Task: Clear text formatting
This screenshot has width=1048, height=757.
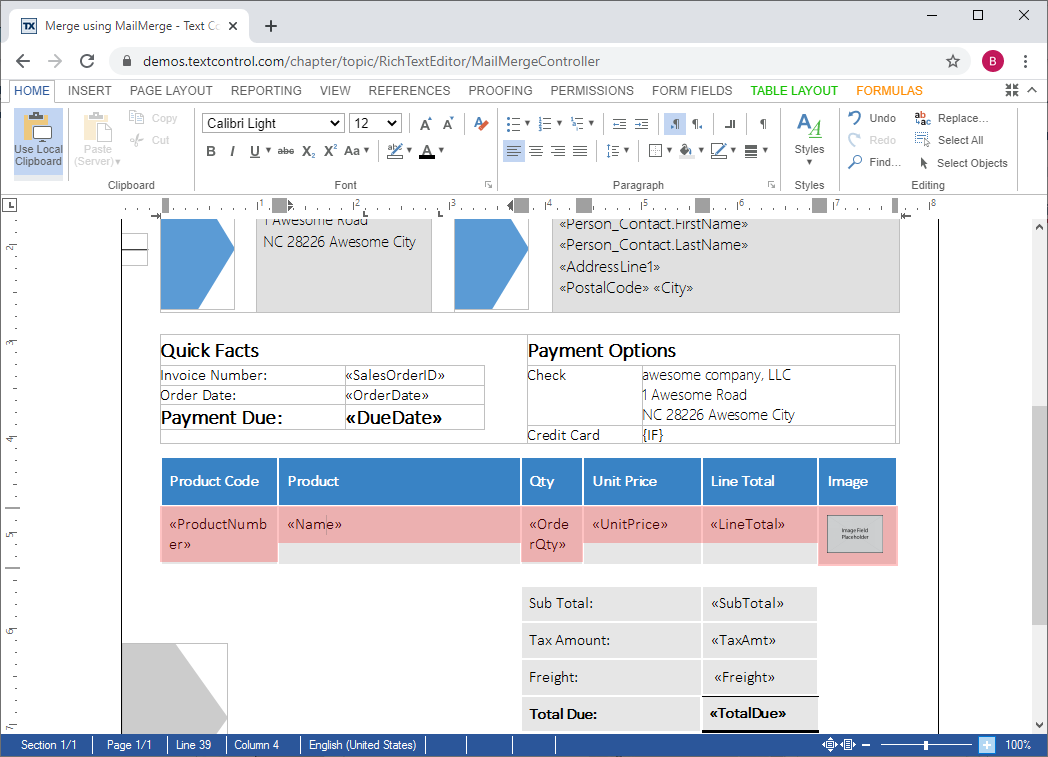Action: click(x=481, y=124)
